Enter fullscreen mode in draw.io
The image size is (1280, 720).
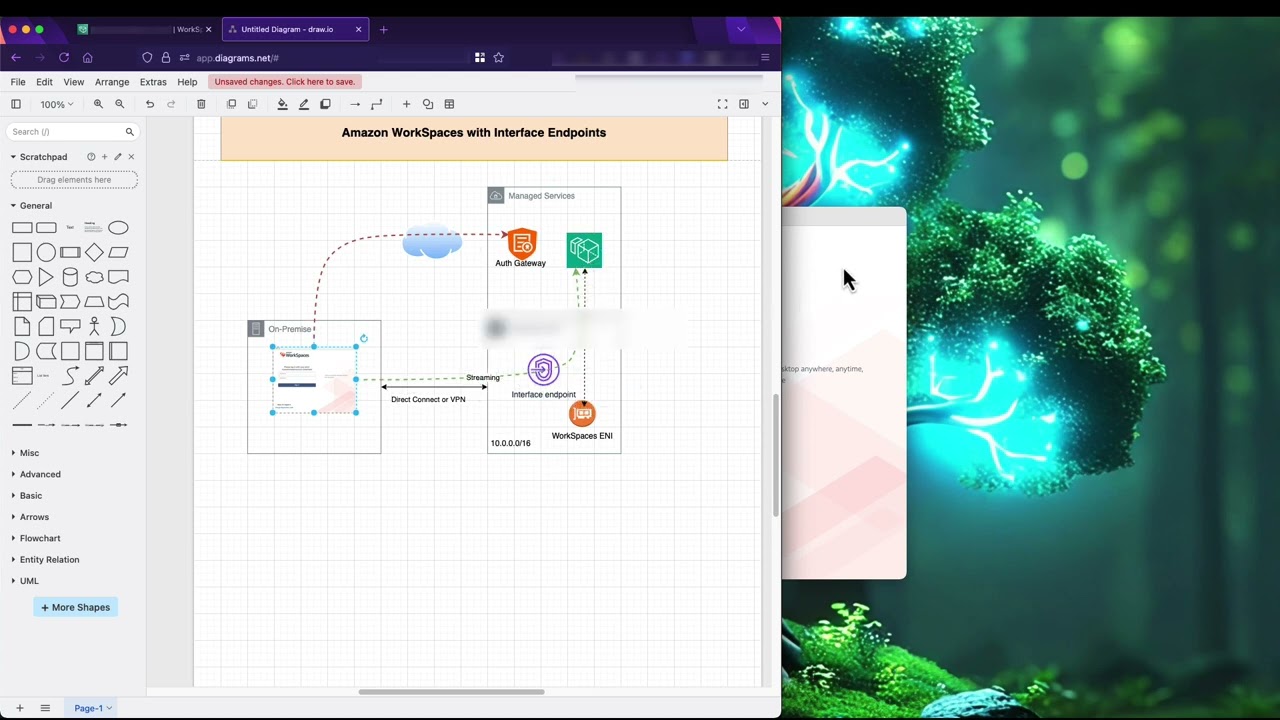coord(722,104)
